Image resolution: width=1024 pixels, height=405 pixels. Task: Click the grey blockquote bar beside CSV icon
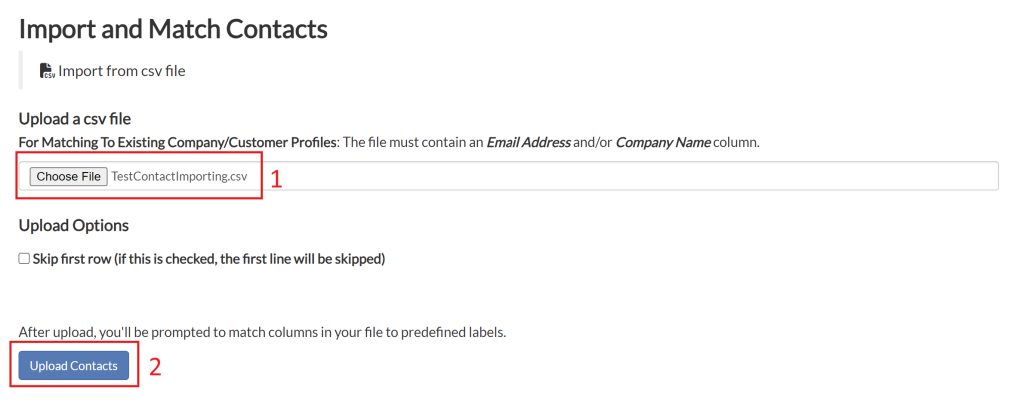pos(21,71)
